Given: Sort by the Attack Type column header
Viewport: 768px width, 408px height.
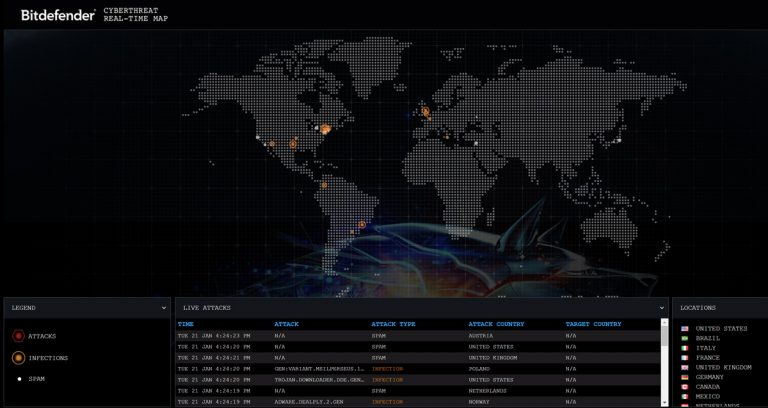Looking at the screenshot, I should tap(393, 324).
